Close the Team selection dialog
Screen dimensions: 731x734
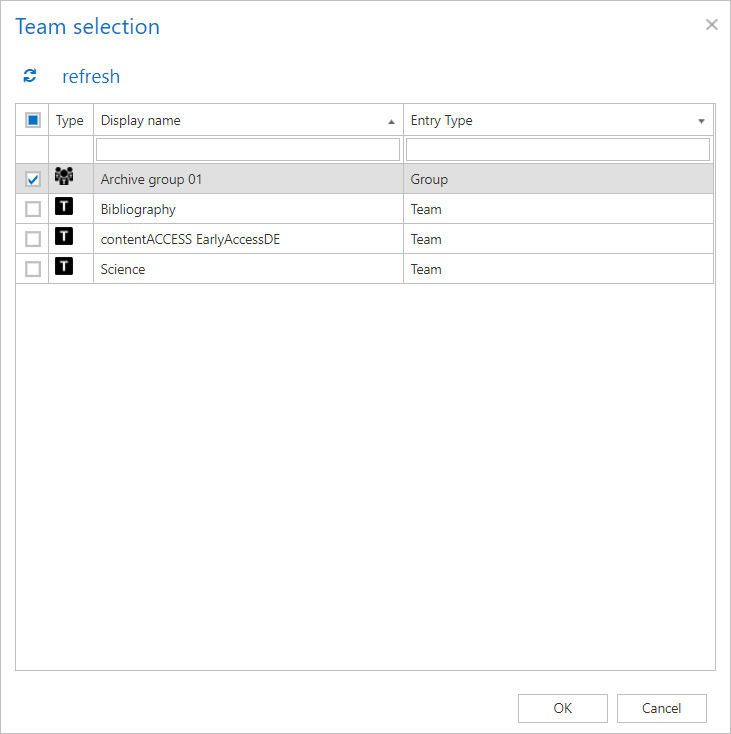(711, 25)
